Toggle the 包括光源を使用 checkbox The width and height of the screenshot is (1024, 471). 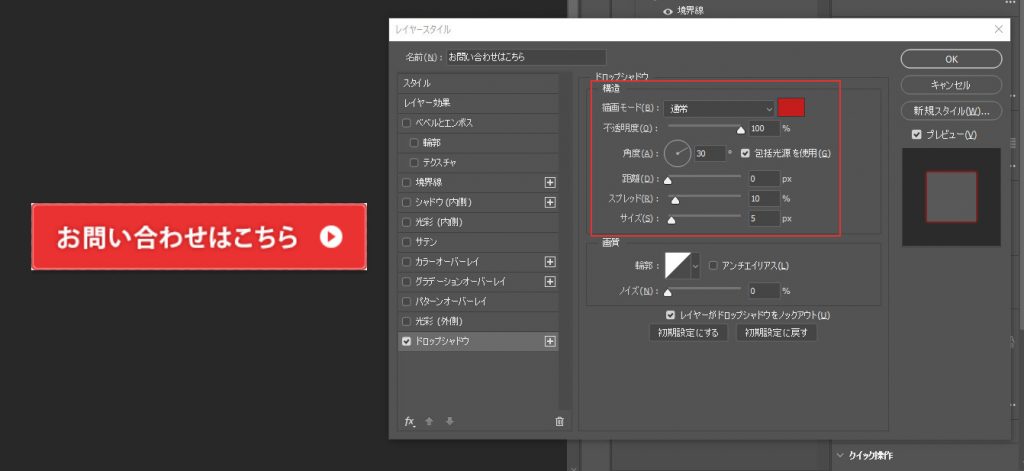click(745, 153)
